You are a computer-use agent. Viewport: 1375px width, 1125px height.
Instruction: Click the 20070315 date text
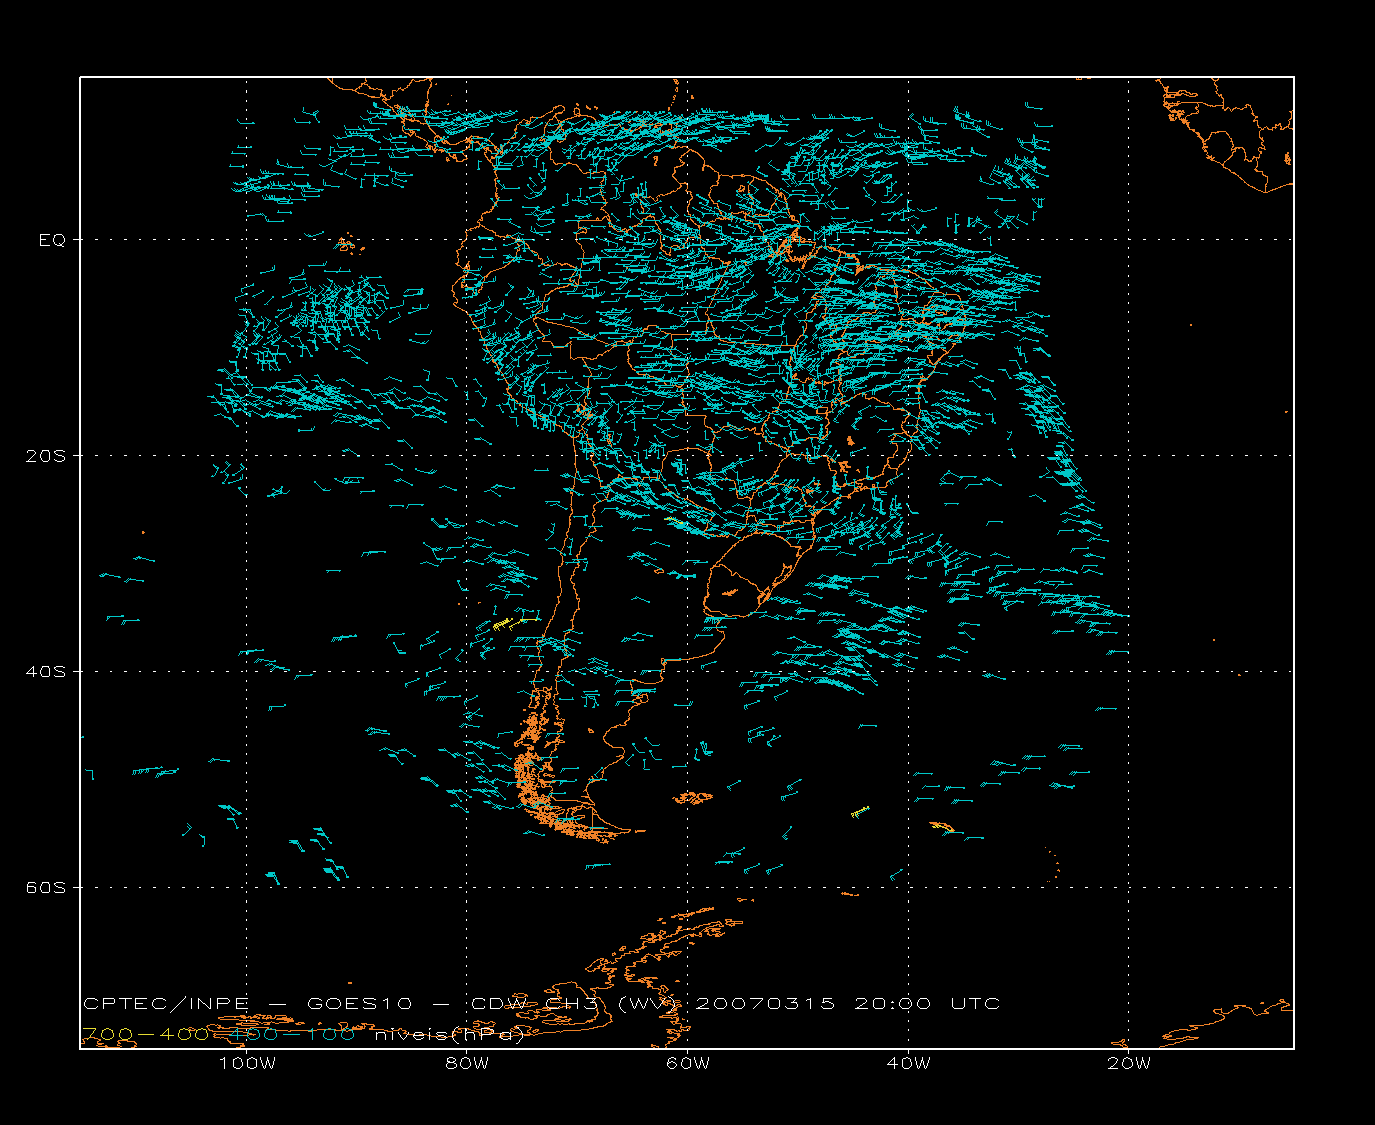(x=765, y=1004)
